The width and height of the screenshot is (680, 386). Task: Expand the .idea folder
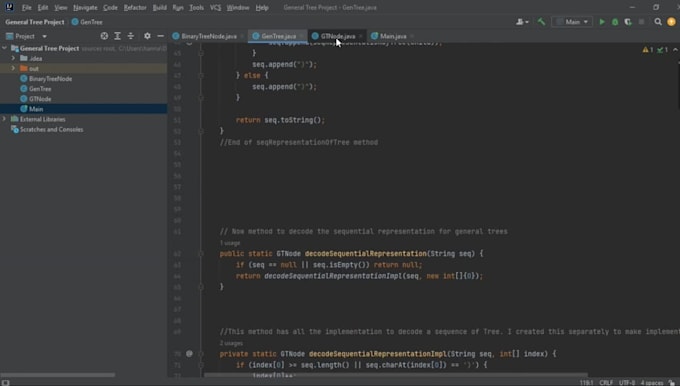[x=13, y=58]
